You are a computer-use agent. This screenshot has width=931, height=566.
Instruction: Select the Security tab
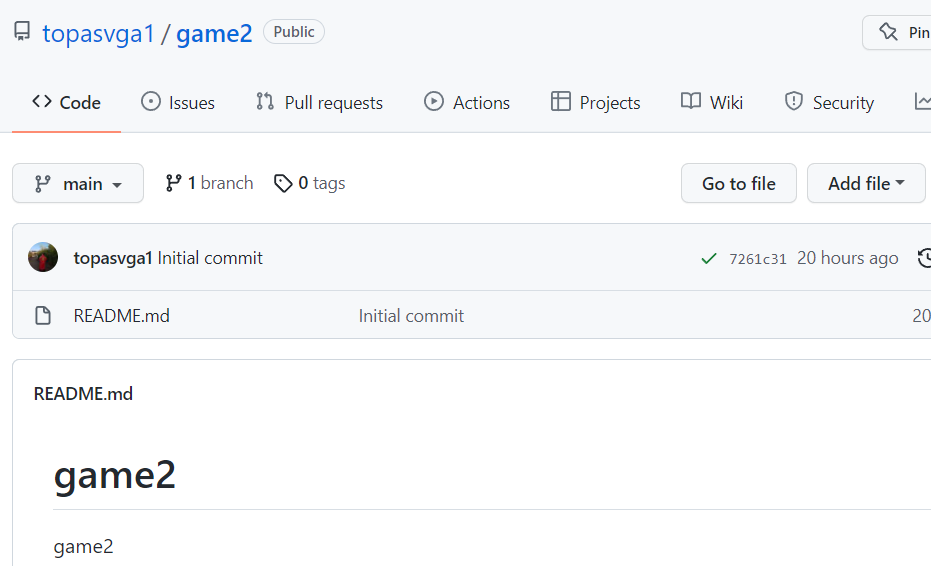(829, 102)
